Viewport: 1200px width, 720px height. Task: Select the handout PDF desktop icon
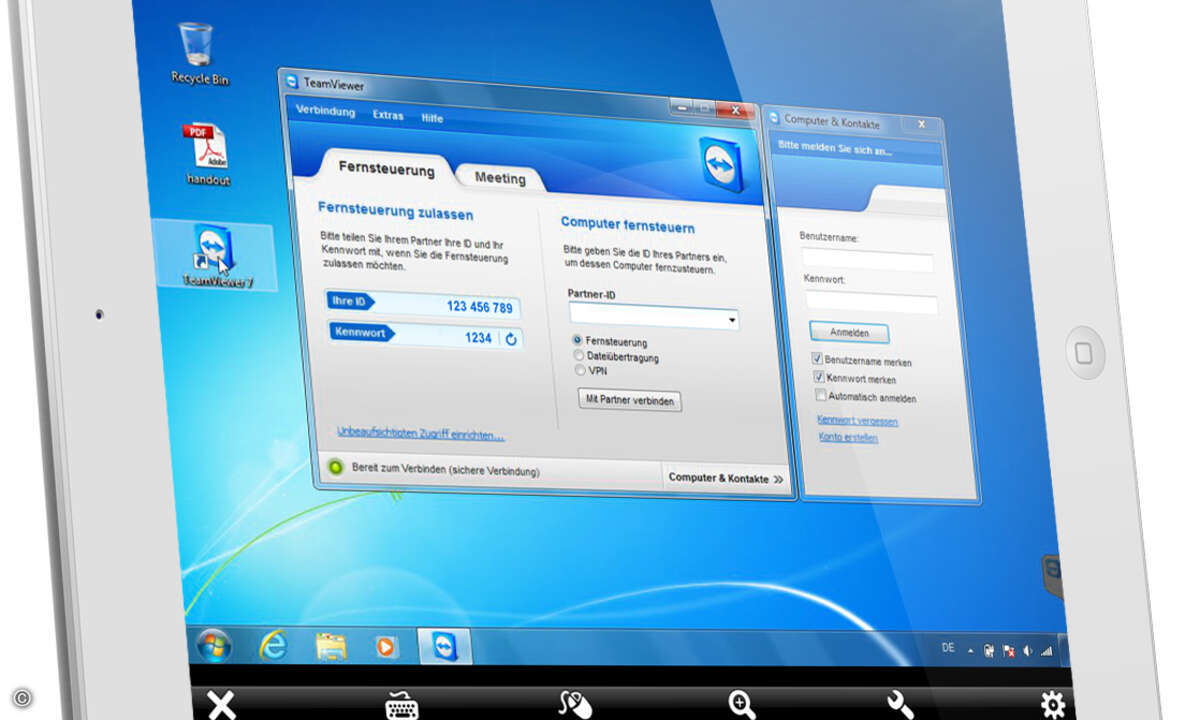coord(207,154)
